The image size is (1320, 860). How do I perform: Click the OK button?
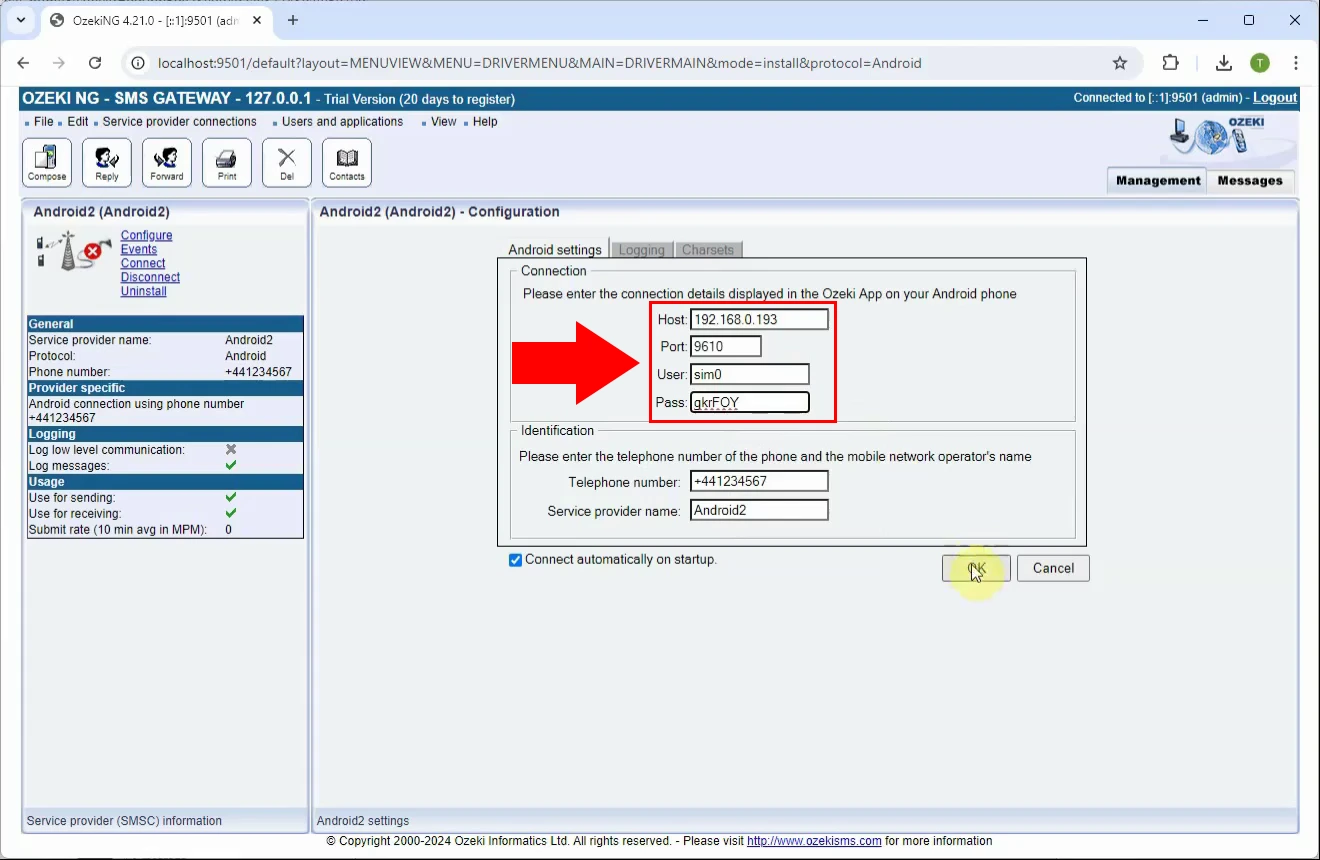[976, 568]
